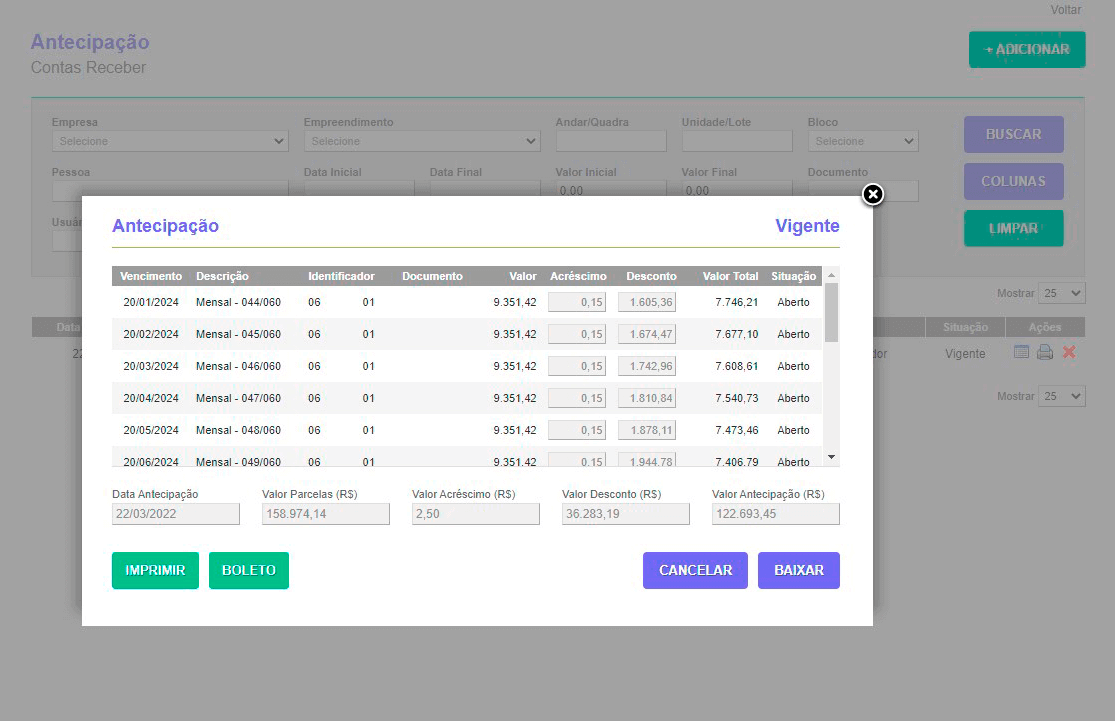Viewport: 1115px width, 721px height.
Task: Open the Bloco dropdown
Action: click(862, 141)
